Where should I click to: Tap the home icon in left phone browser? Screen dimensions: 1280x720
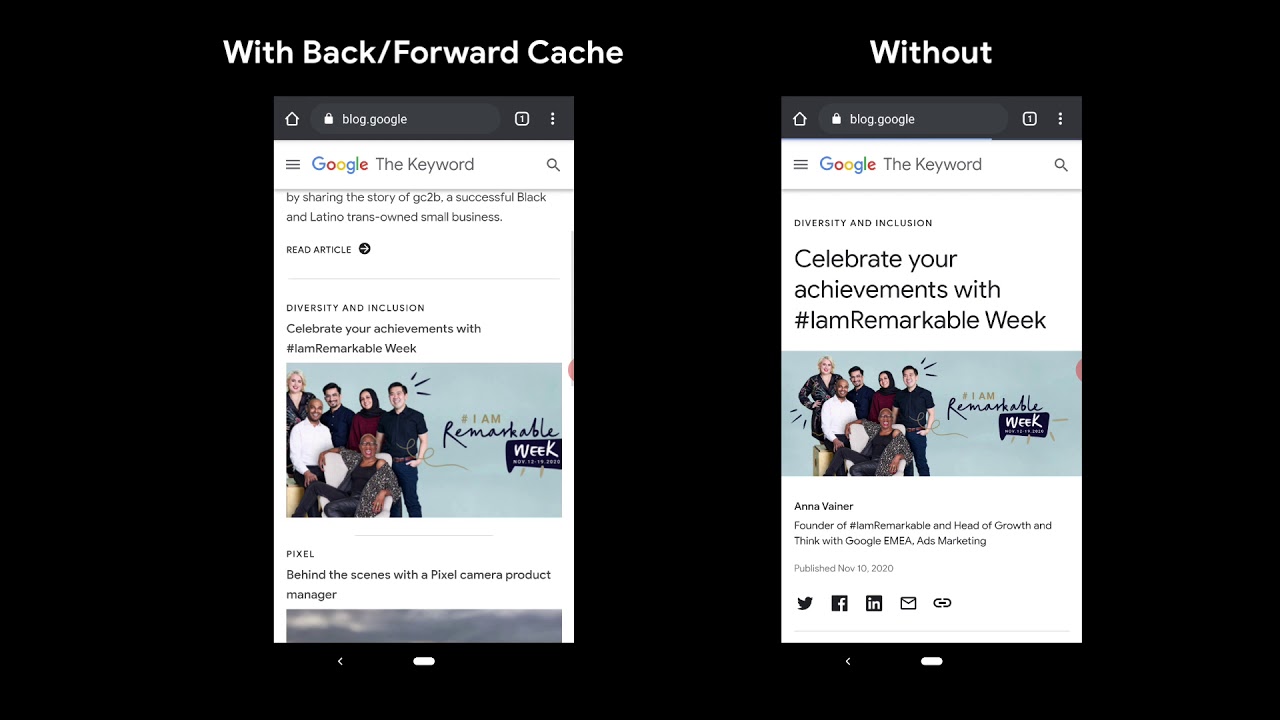292,119
